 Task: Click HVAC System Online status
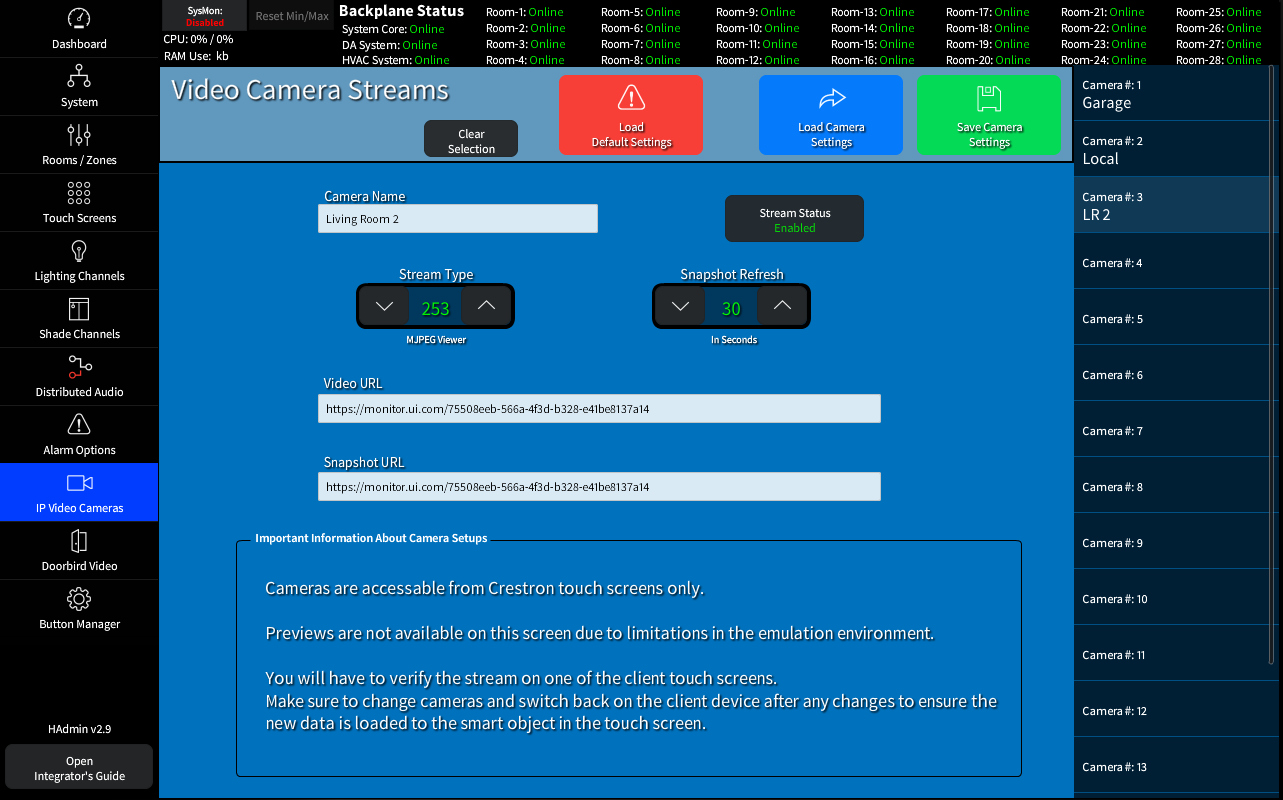[396, 60]
